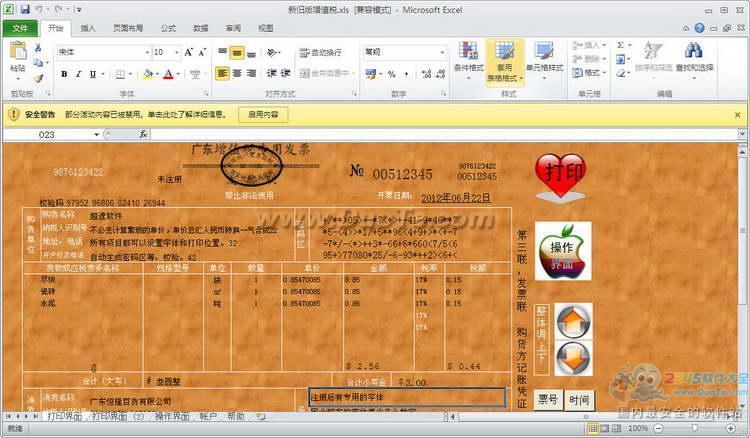This screenshot has height=438, width=750.
Task: Click Enable Content security button
Action: [263, 115]
